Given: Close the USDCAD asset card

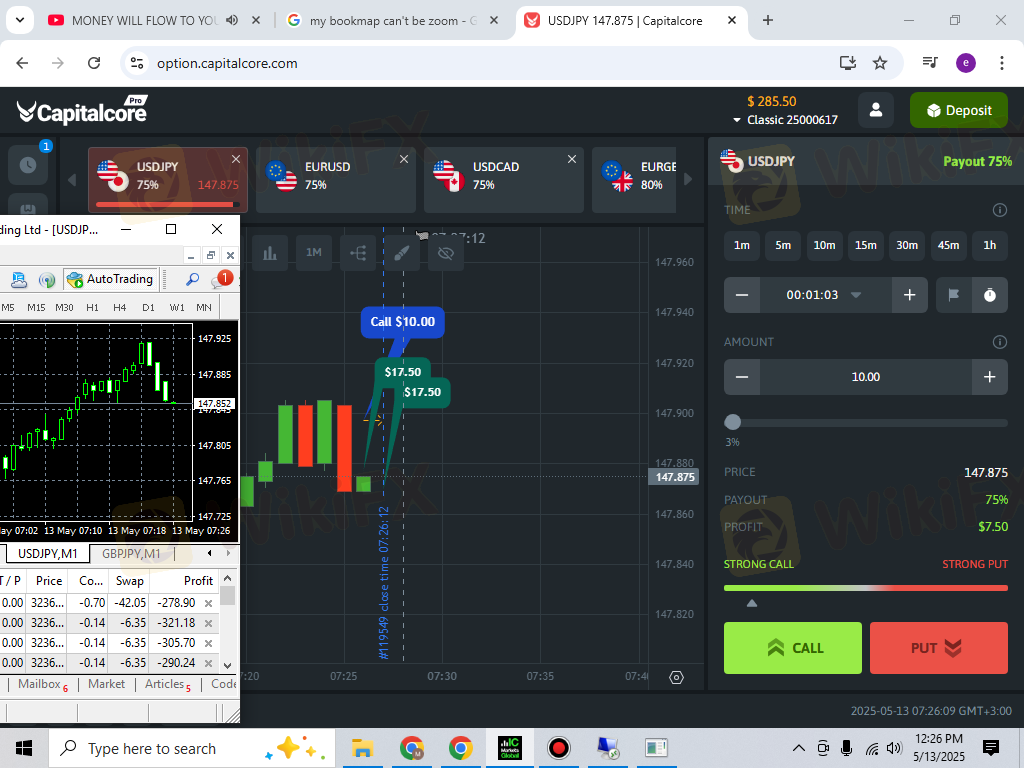Looking at the screenshot, I should [571, 159].
